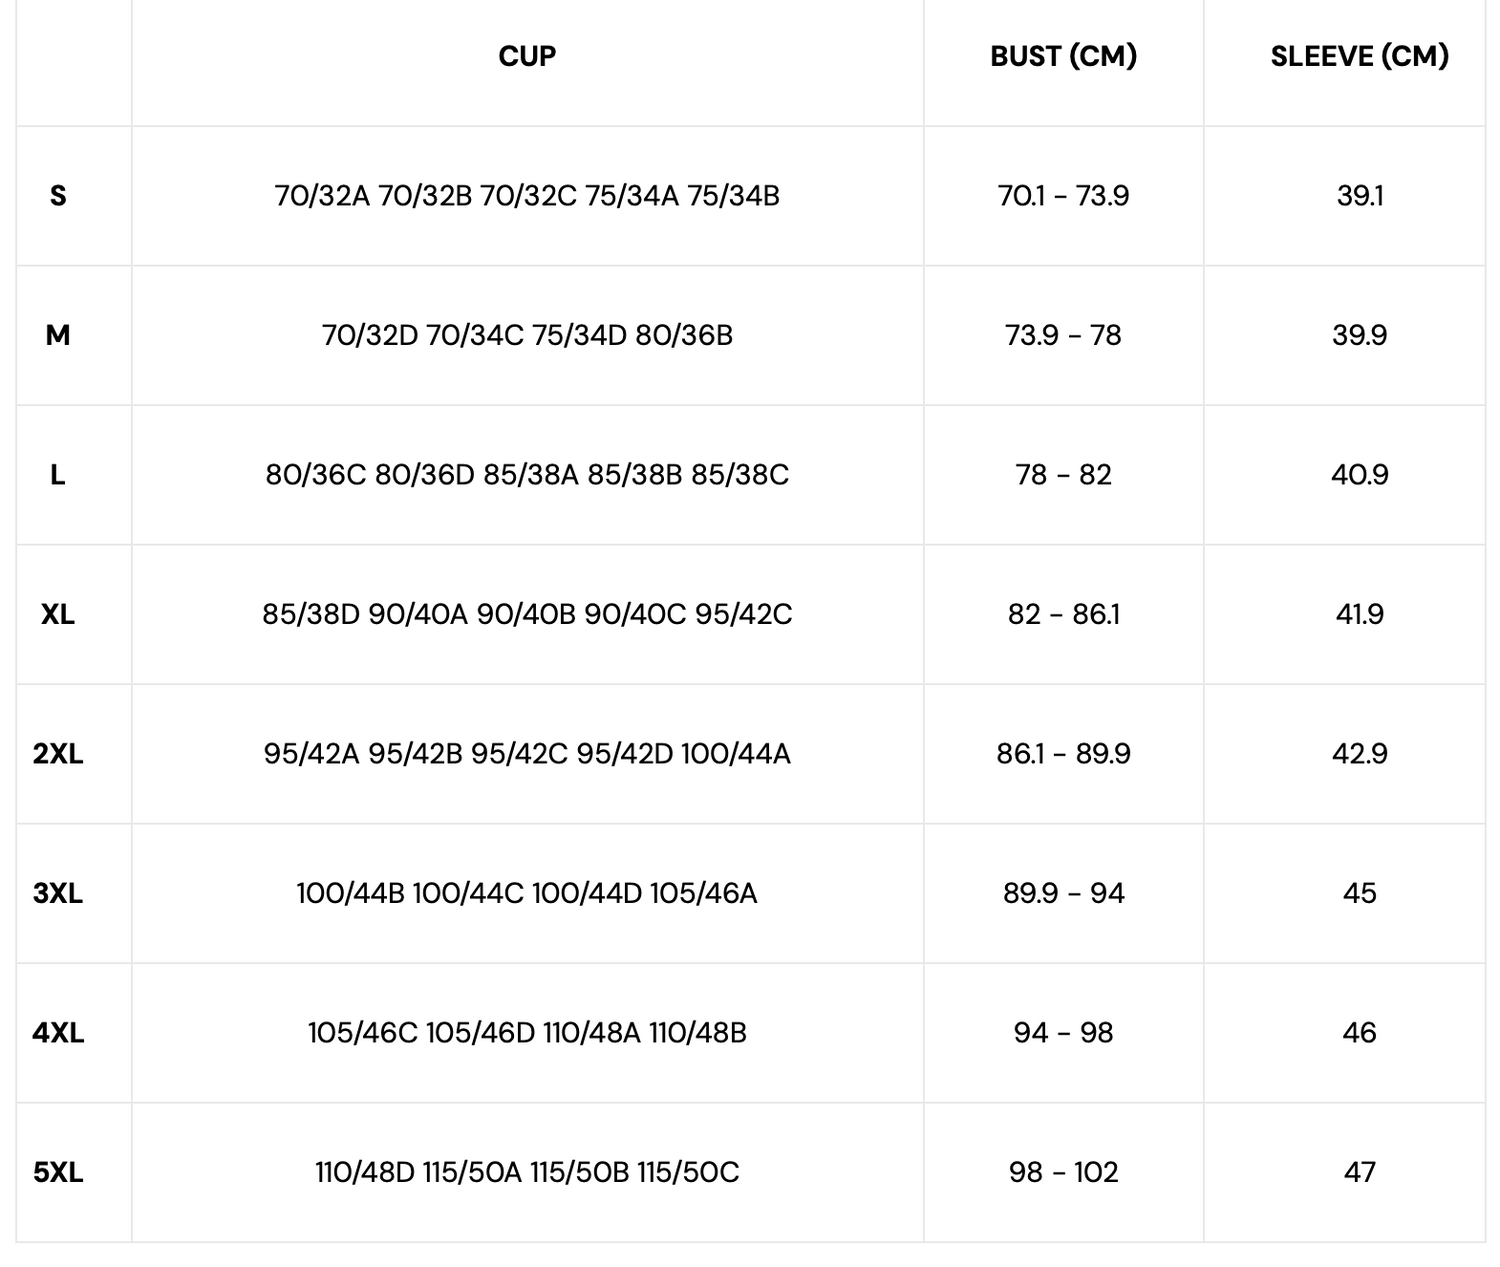Image resolution: width=1500 pixels, height=1267 pixels.
Task: Click the CUP column header
Action: 527,56
